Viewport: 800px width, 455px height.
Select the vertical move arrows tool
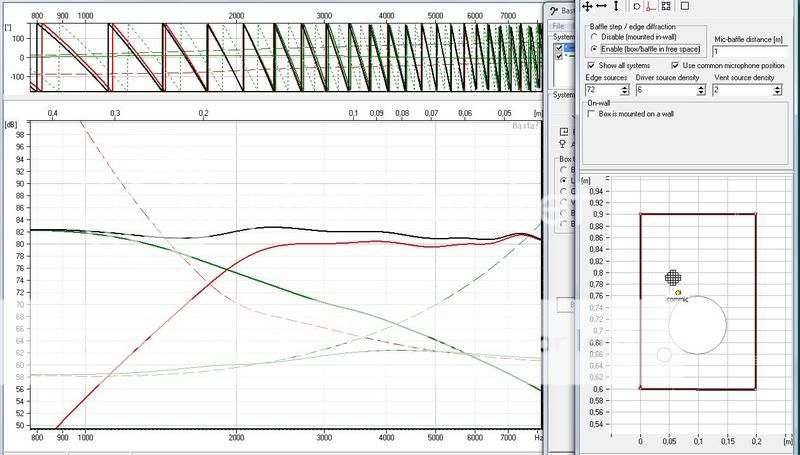(616, 6)
